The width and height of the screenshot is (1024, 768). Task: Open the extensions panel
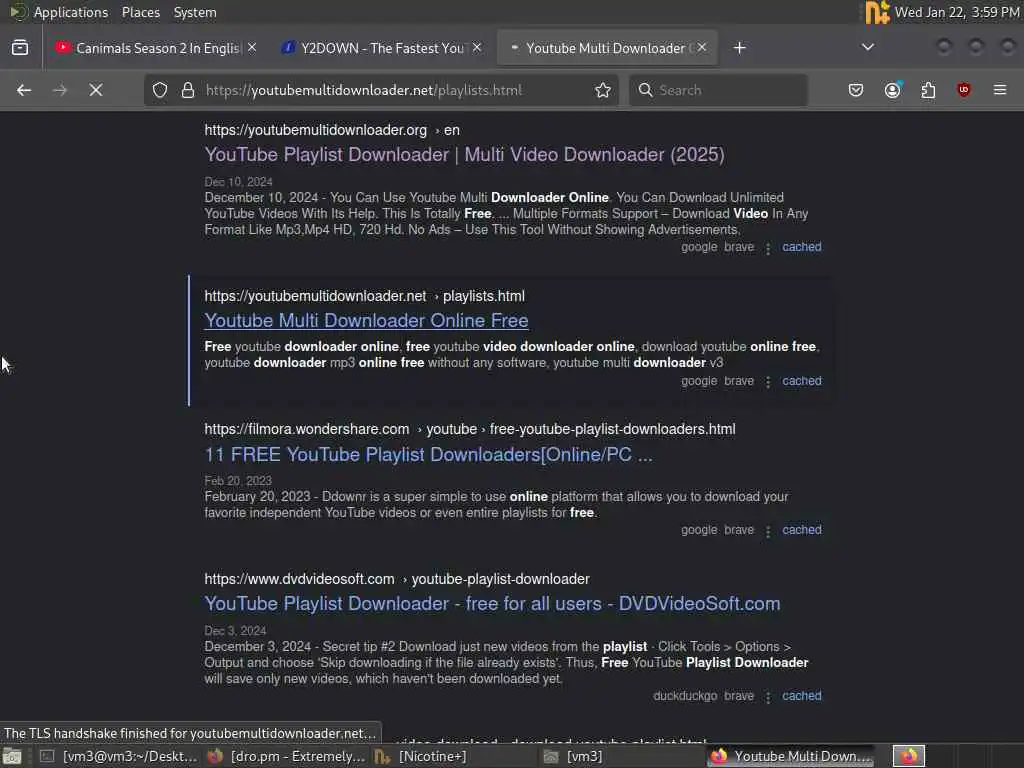(928, 90)
